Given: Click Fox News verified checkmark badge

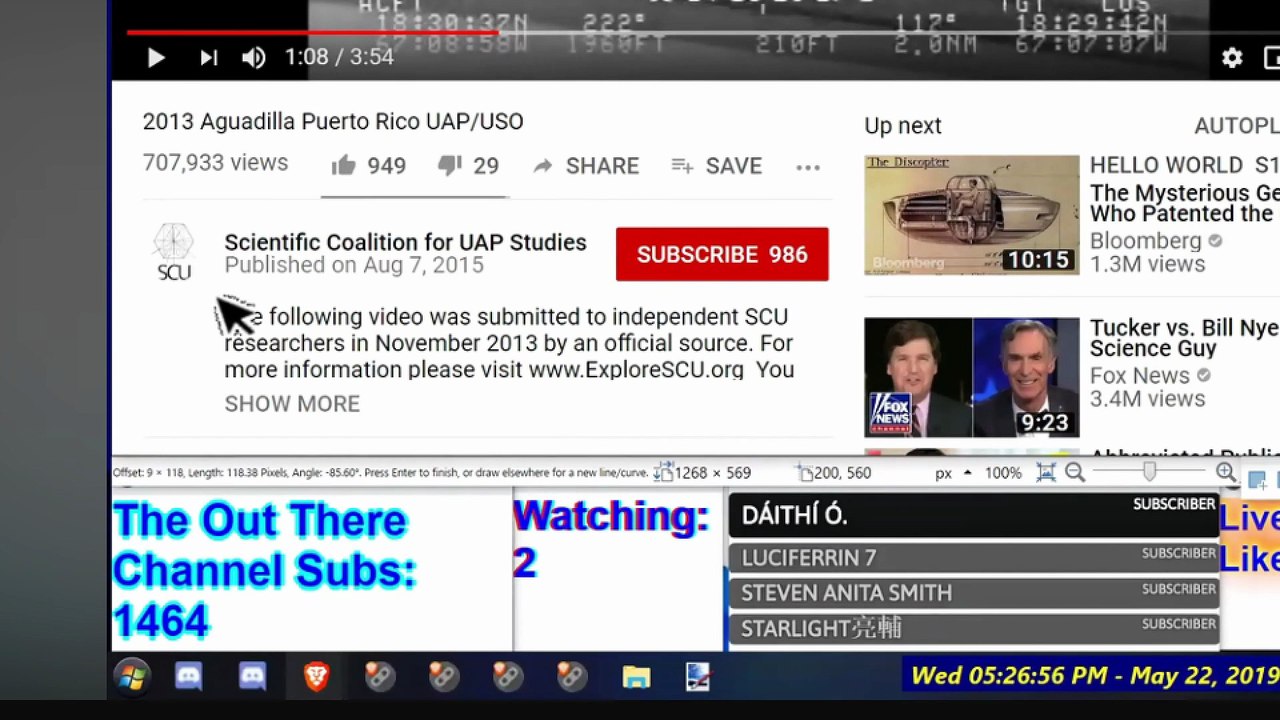Looking at the screenshot, I should [1203, 376].
